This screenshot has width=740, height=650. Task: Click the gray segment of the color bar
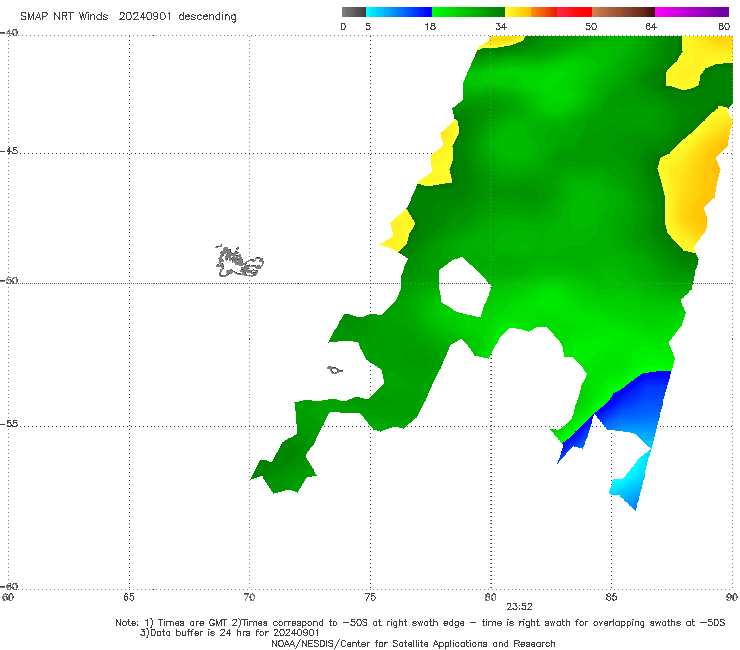click(x=354, y=12)
